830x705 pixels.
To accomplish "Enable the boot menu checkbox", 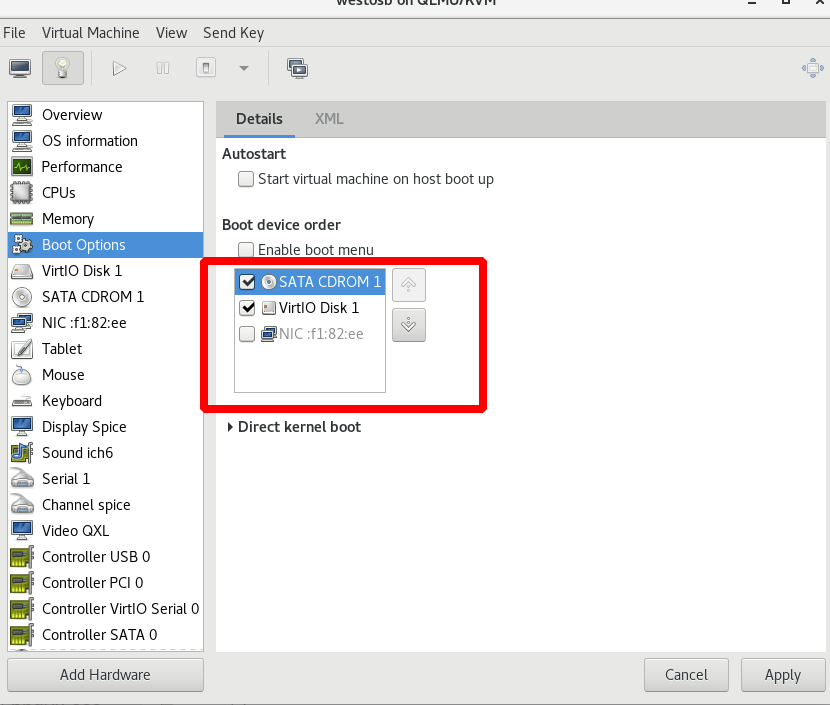I will point(246,250).
